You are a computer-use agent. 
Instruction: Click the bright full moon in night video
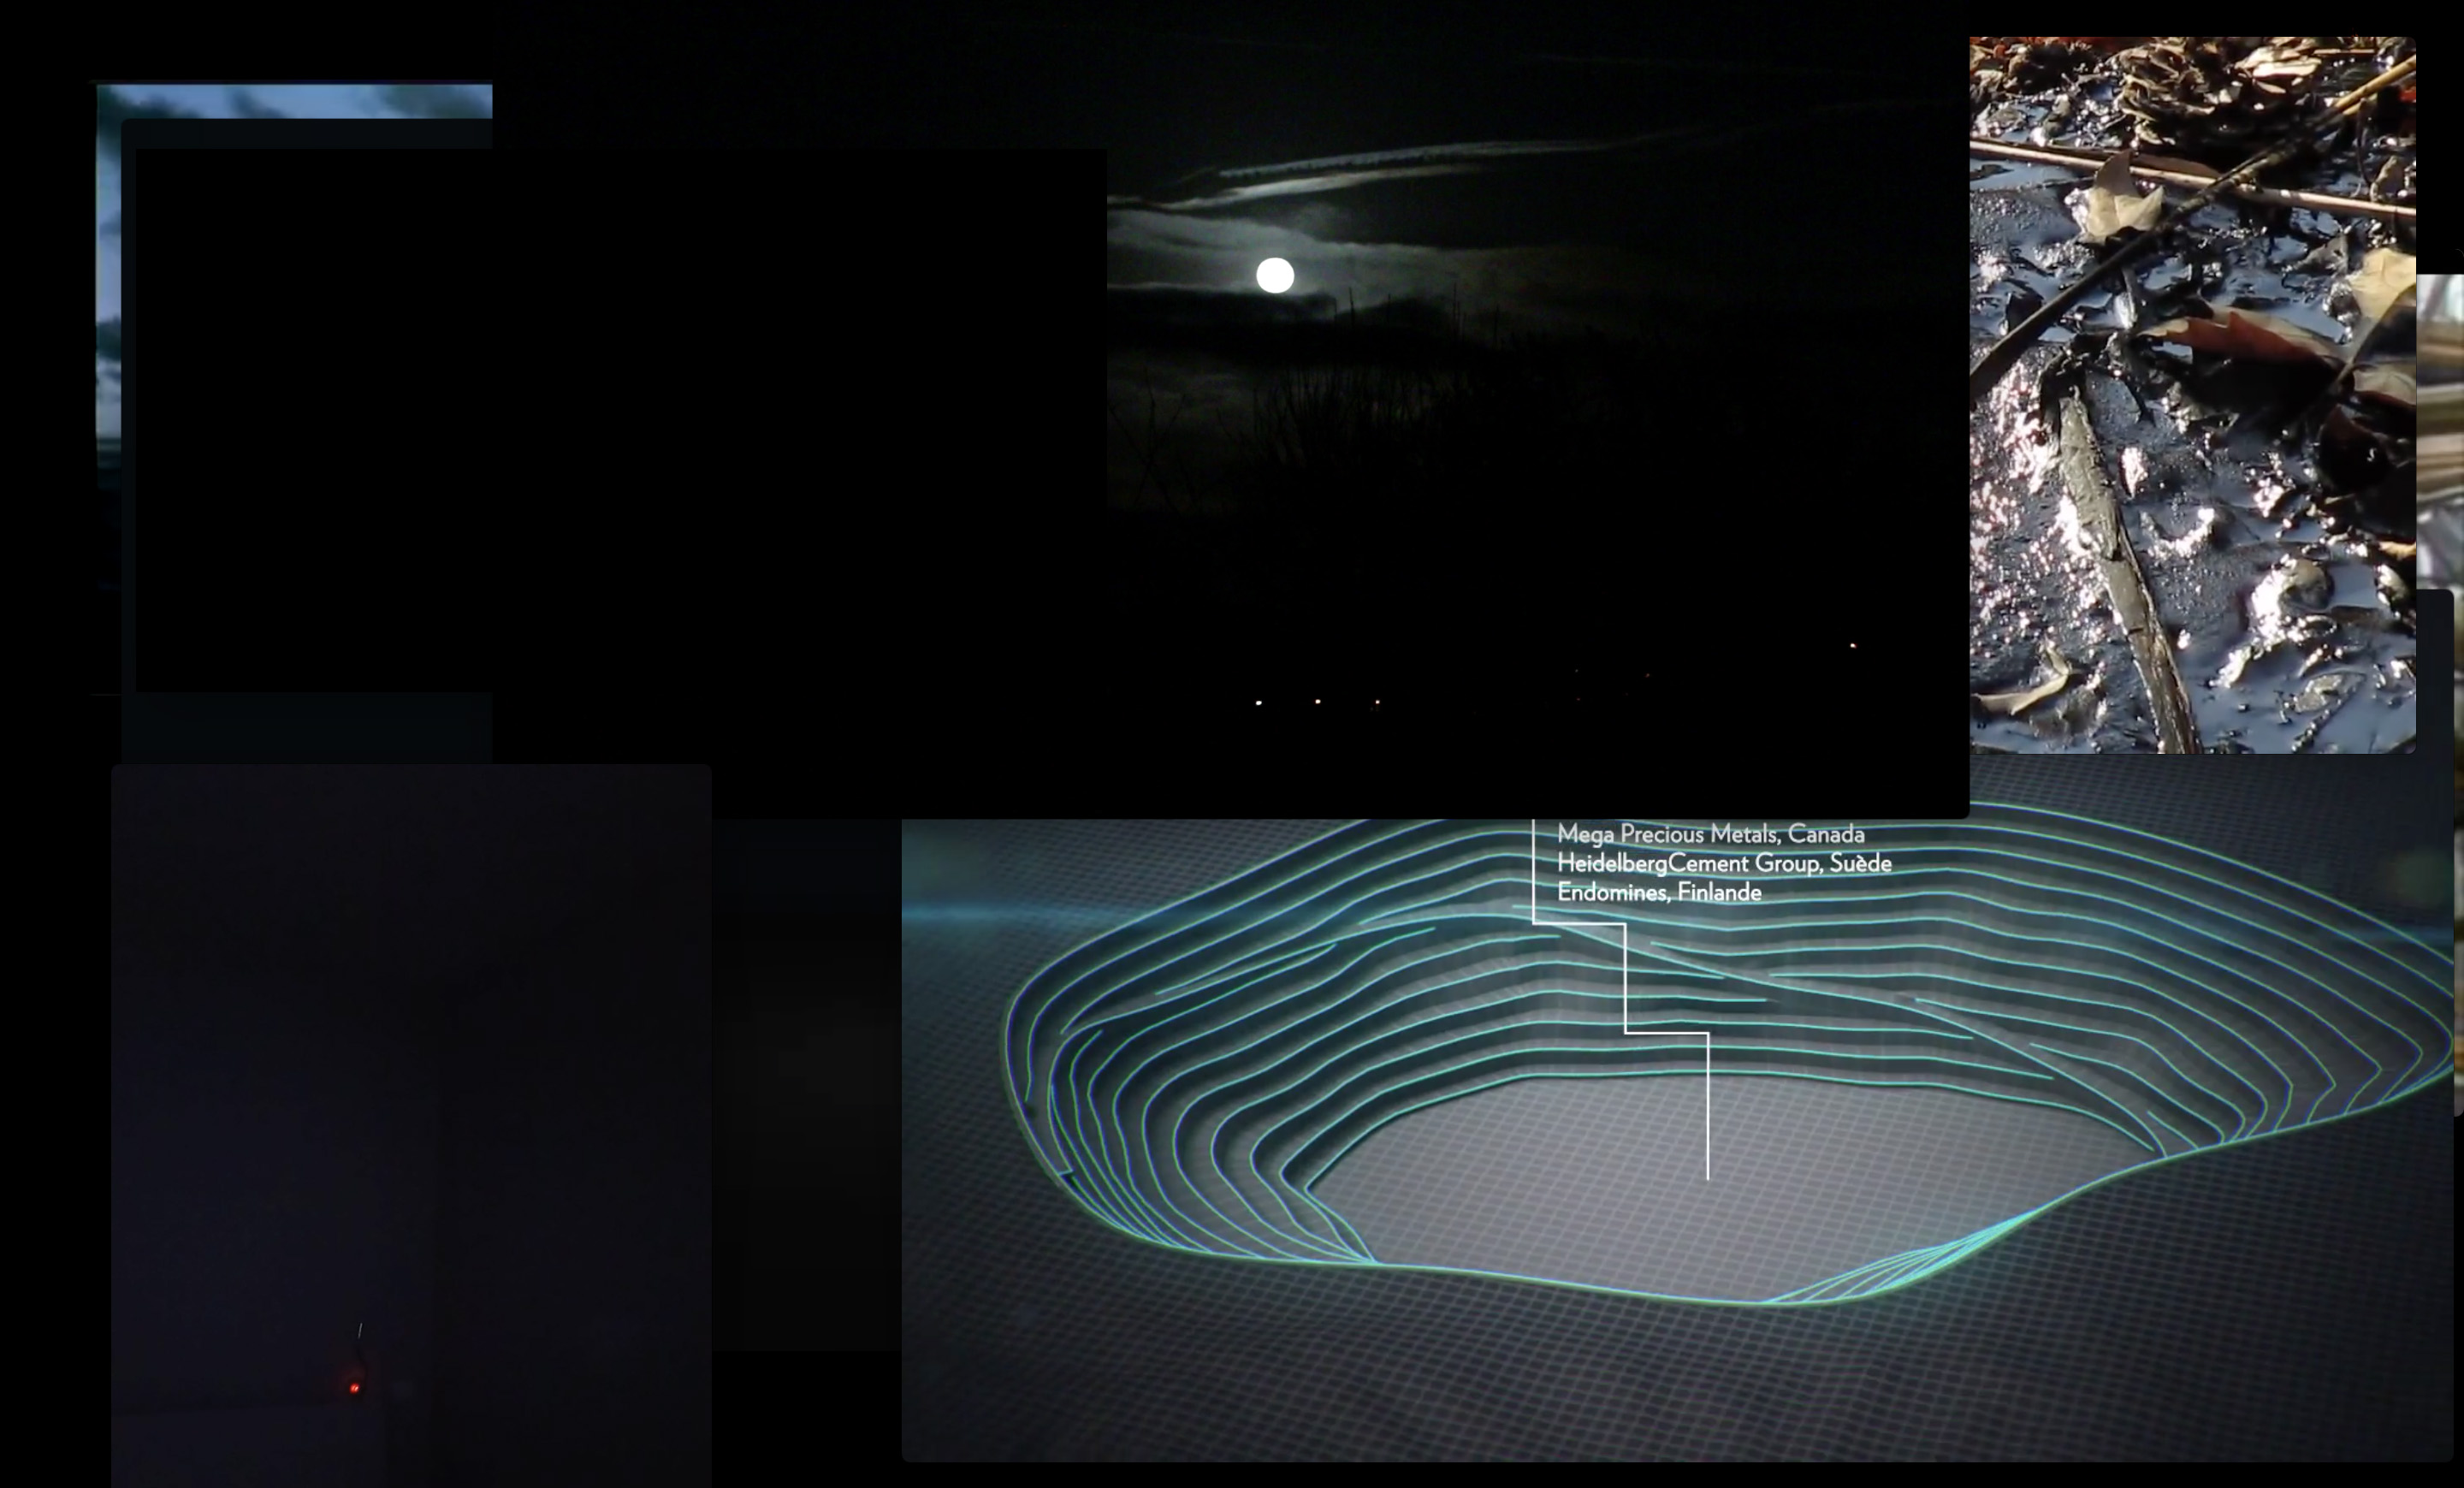(x=1274, y=275)
